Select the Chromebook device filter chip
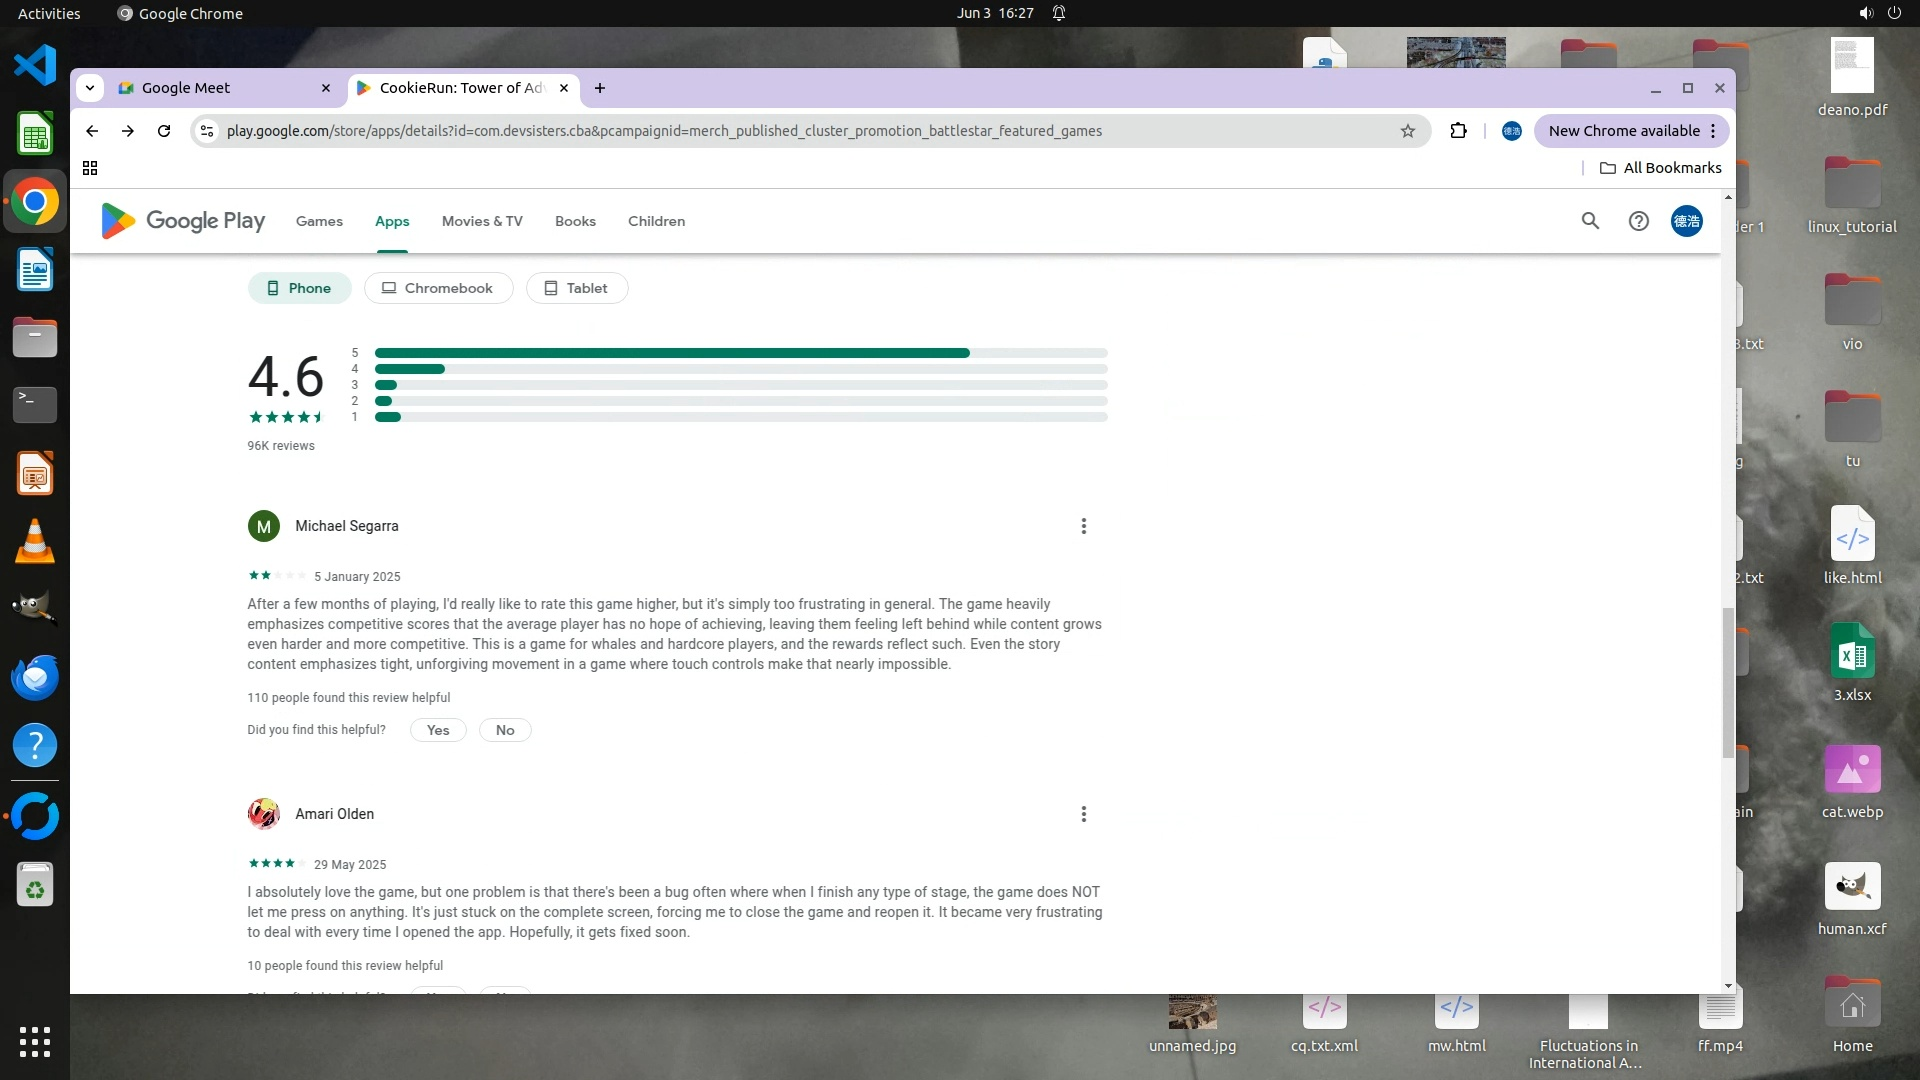The image size is (1920, 1080). [x=438, y=288]
